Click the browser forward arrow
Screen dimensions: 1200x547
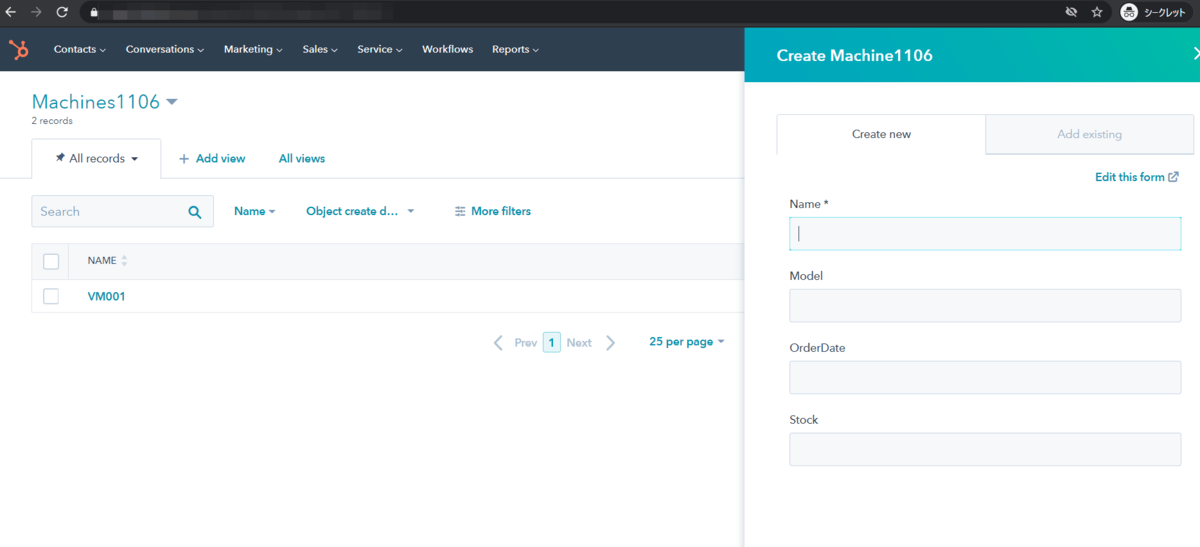pyautogui.click(x=37, y=12)
